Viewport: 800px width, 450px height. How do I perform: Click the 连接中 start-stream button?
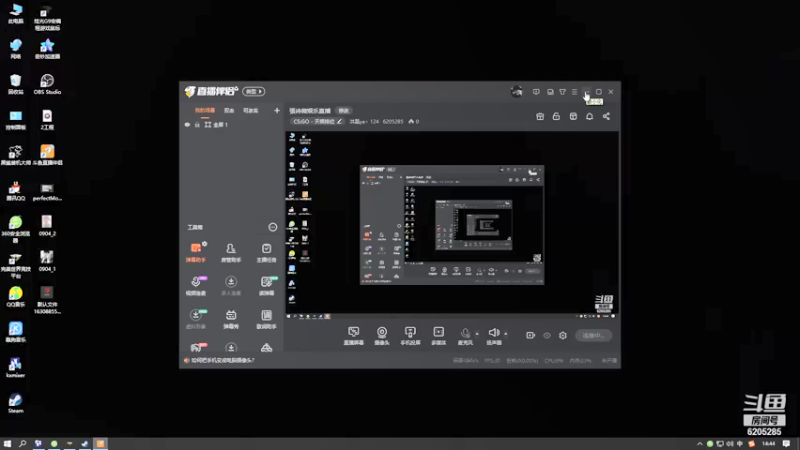point(593,335)
